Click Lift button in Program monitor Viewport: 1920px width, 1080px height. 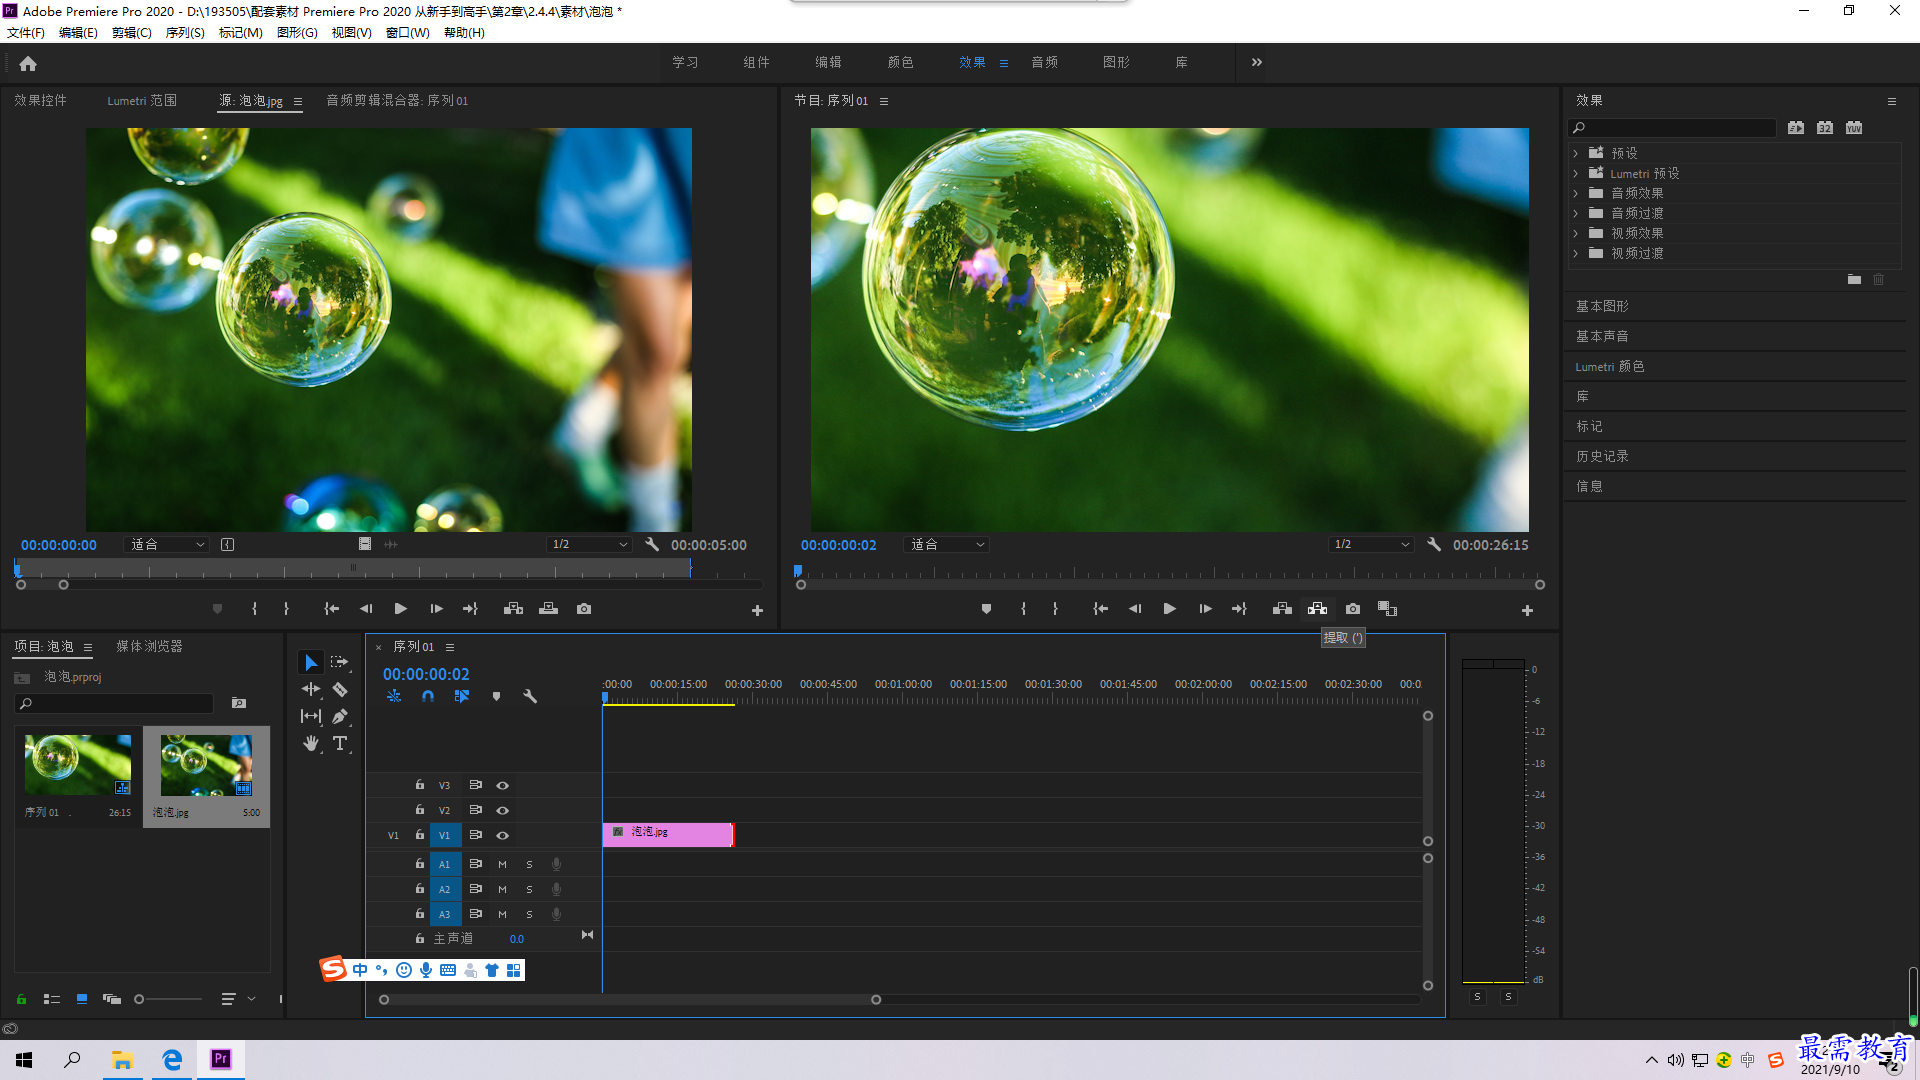pyautogui.click(x=1282, y=609)
